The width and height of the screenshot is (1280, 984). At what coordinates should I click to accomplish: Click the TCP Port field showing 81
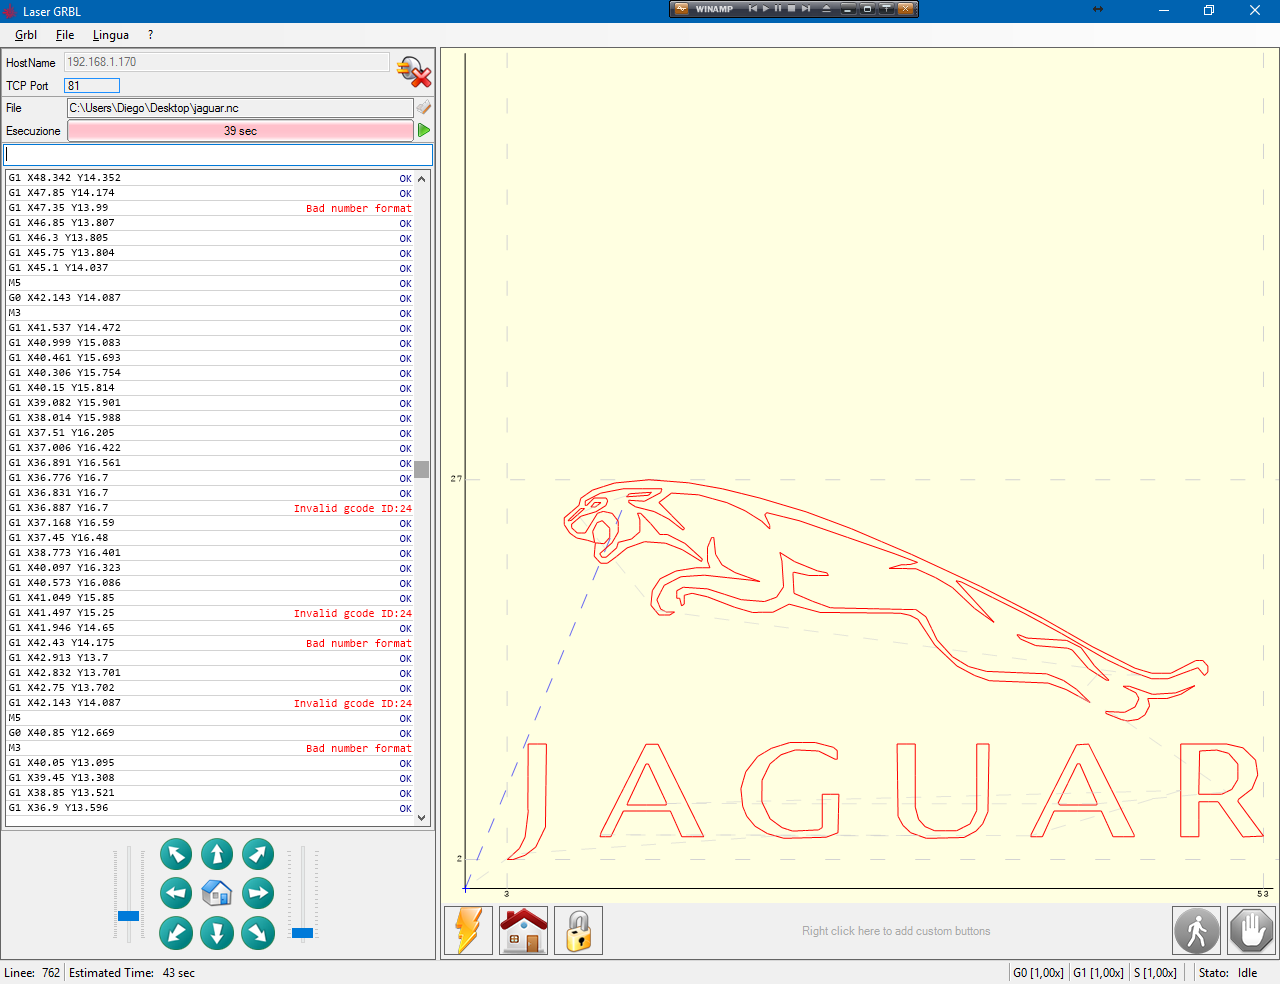(x=92, y=86)
